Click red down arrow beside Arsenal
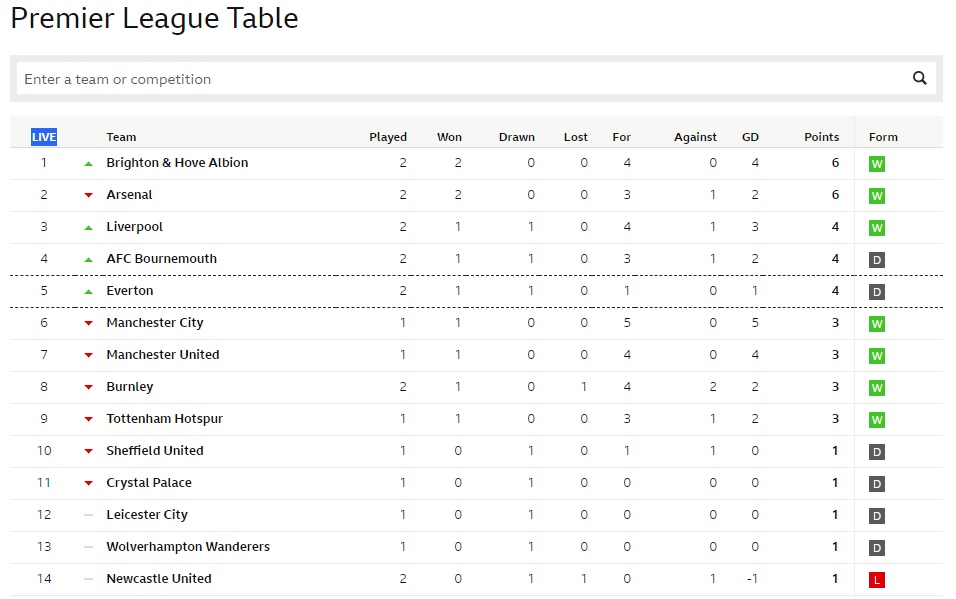 tap(88, 195)
